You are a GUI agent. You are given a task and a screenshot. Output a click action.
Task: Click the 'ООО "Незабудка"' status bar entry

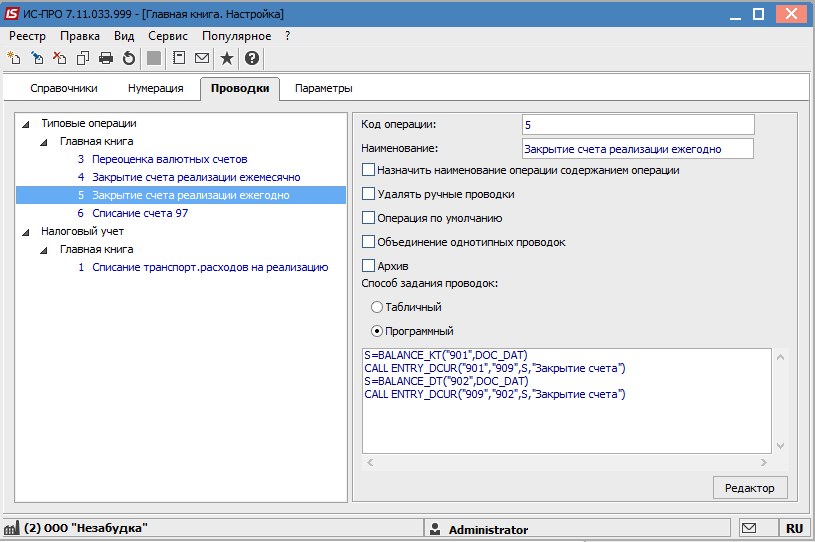(85, 528)
